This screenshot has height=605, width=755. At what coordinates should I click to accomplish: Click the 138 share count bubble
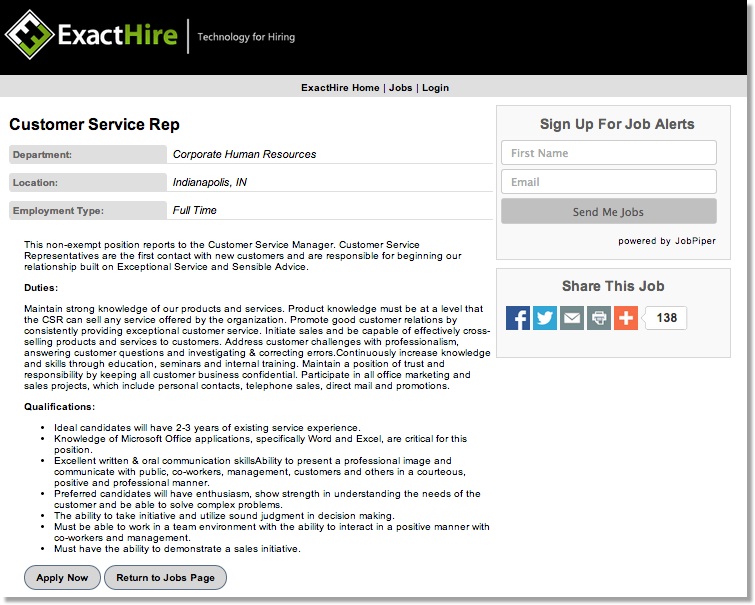point(666,318)
